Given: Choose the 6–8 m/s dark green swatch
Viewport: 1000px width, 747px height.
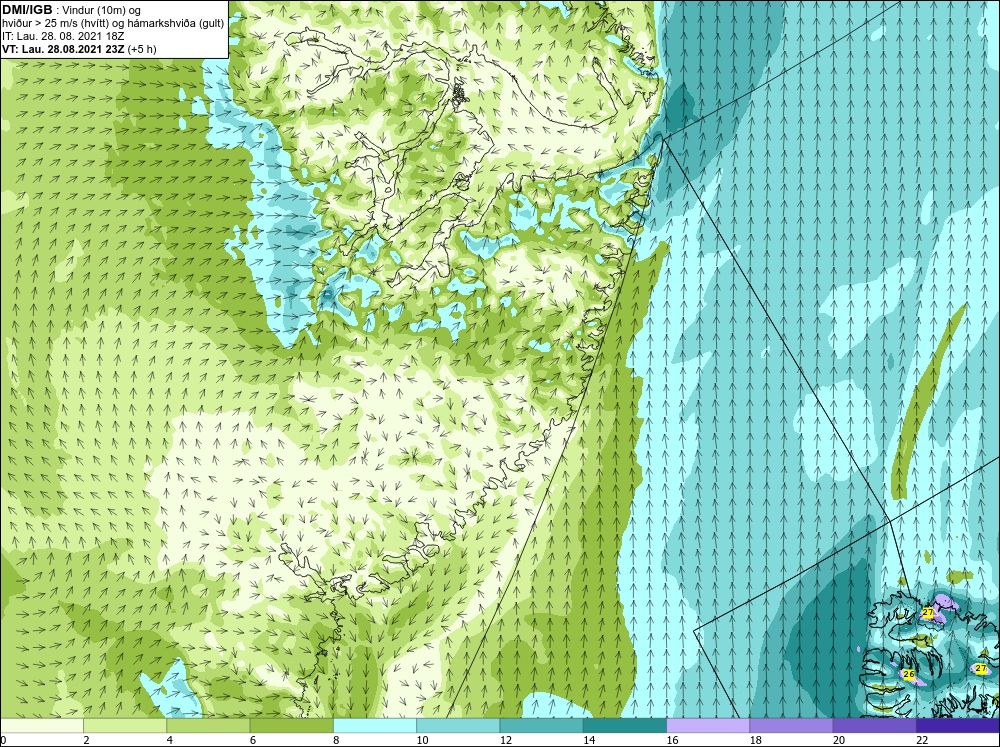Looking at the screenshot, I should (291, 726).
